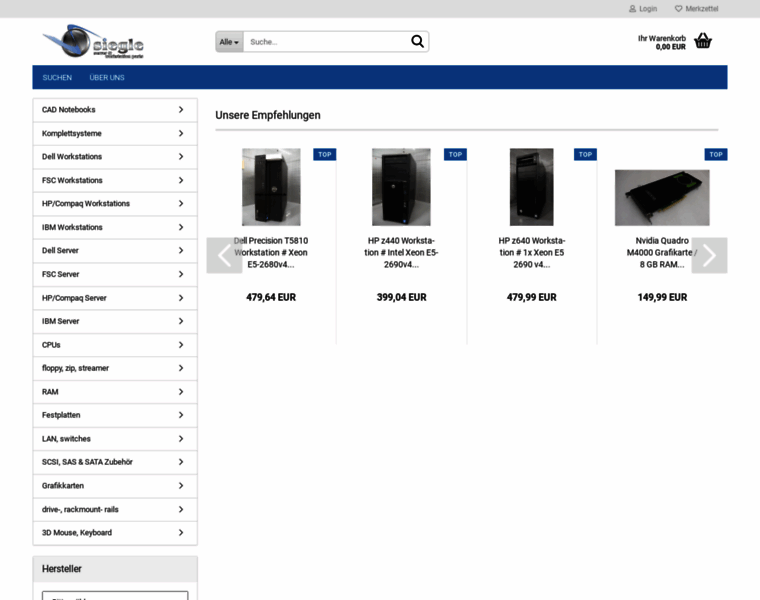The width and height of the screenshot is (760, 600).
Task: Click price 399,04 EUR
Action: 401,298
